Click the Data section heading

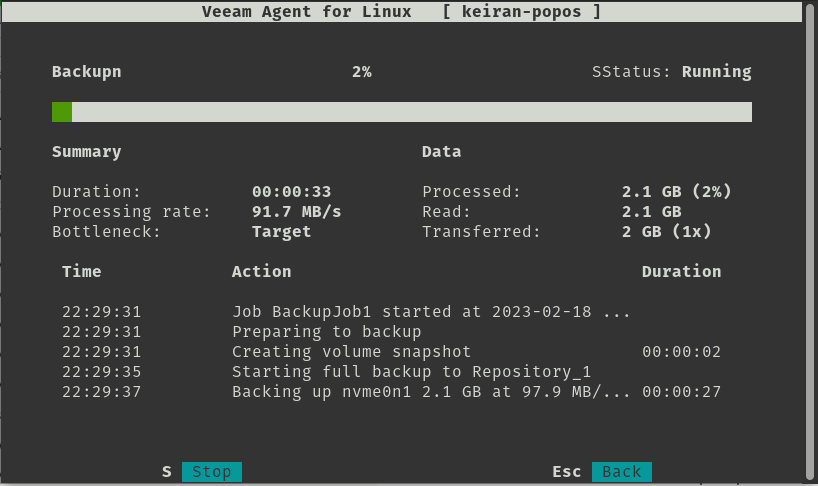click(x=441, y=152)
